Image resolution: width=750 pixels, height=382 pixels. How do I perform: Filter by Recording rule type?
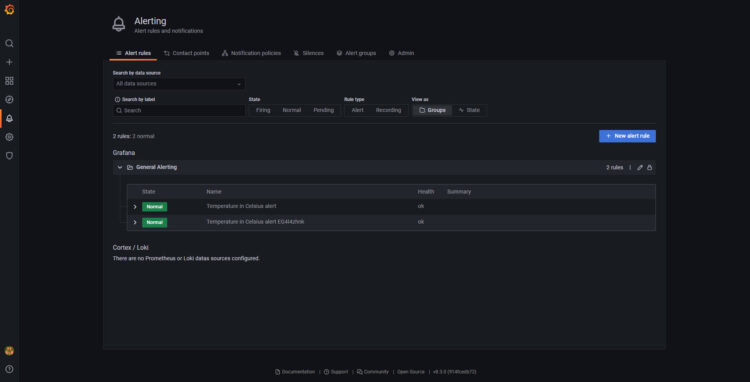click(388, 110)
